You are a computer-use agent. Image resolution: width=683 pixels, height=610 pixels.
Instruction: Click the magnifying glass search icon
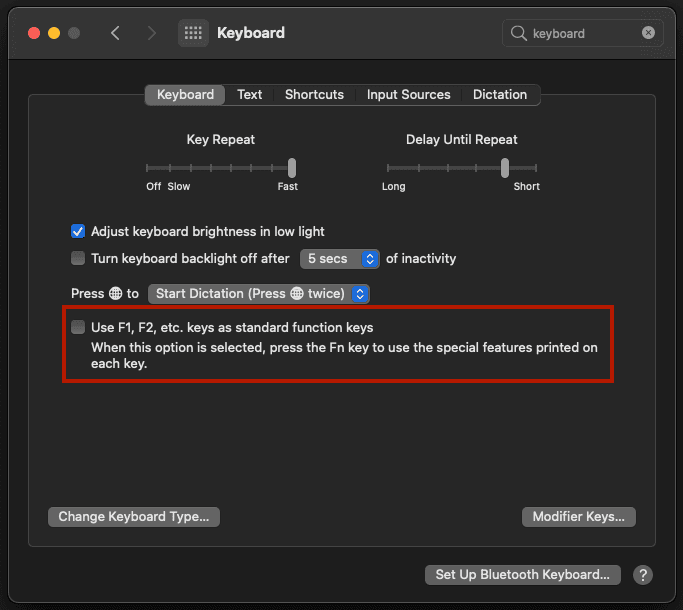tap(518, 33)
